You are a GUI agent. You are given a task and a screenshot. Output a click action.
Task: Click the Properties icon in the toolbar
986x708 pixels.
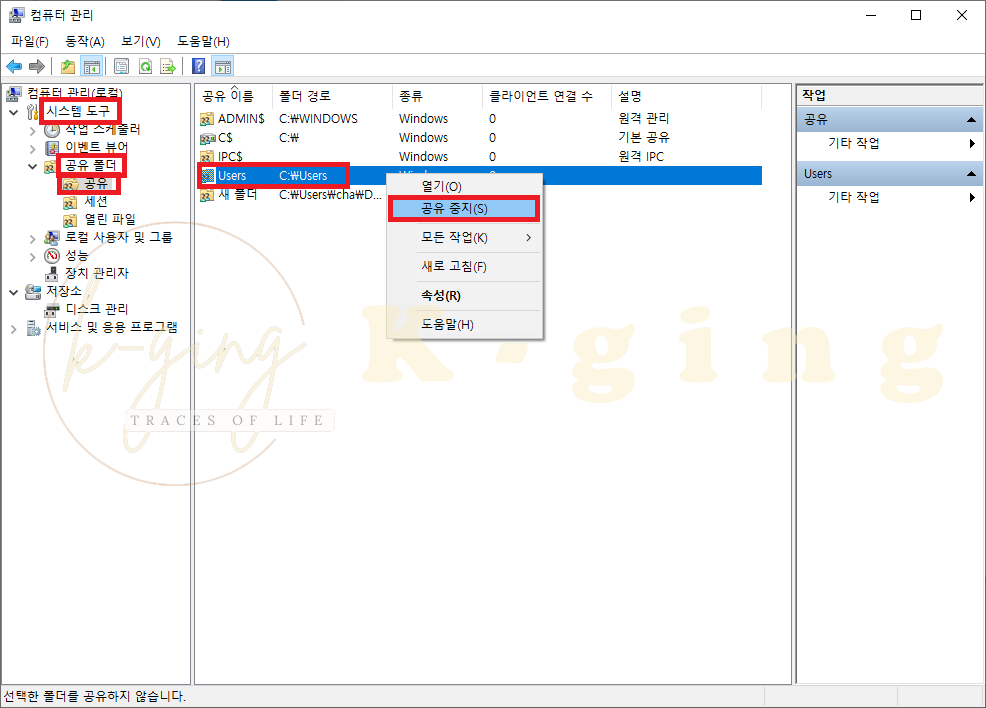122,66
